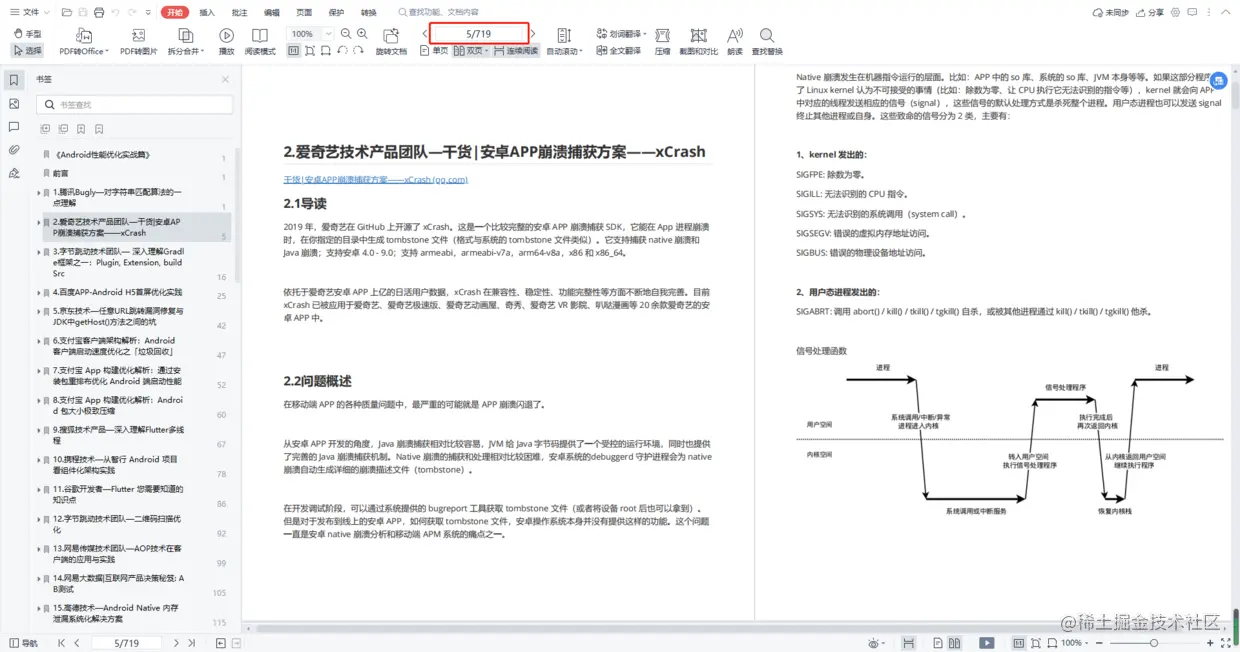Open the 拆分合并 split and merge tool
The height and width of the screenshot is (652, 1240).
[x=185, y=42]
